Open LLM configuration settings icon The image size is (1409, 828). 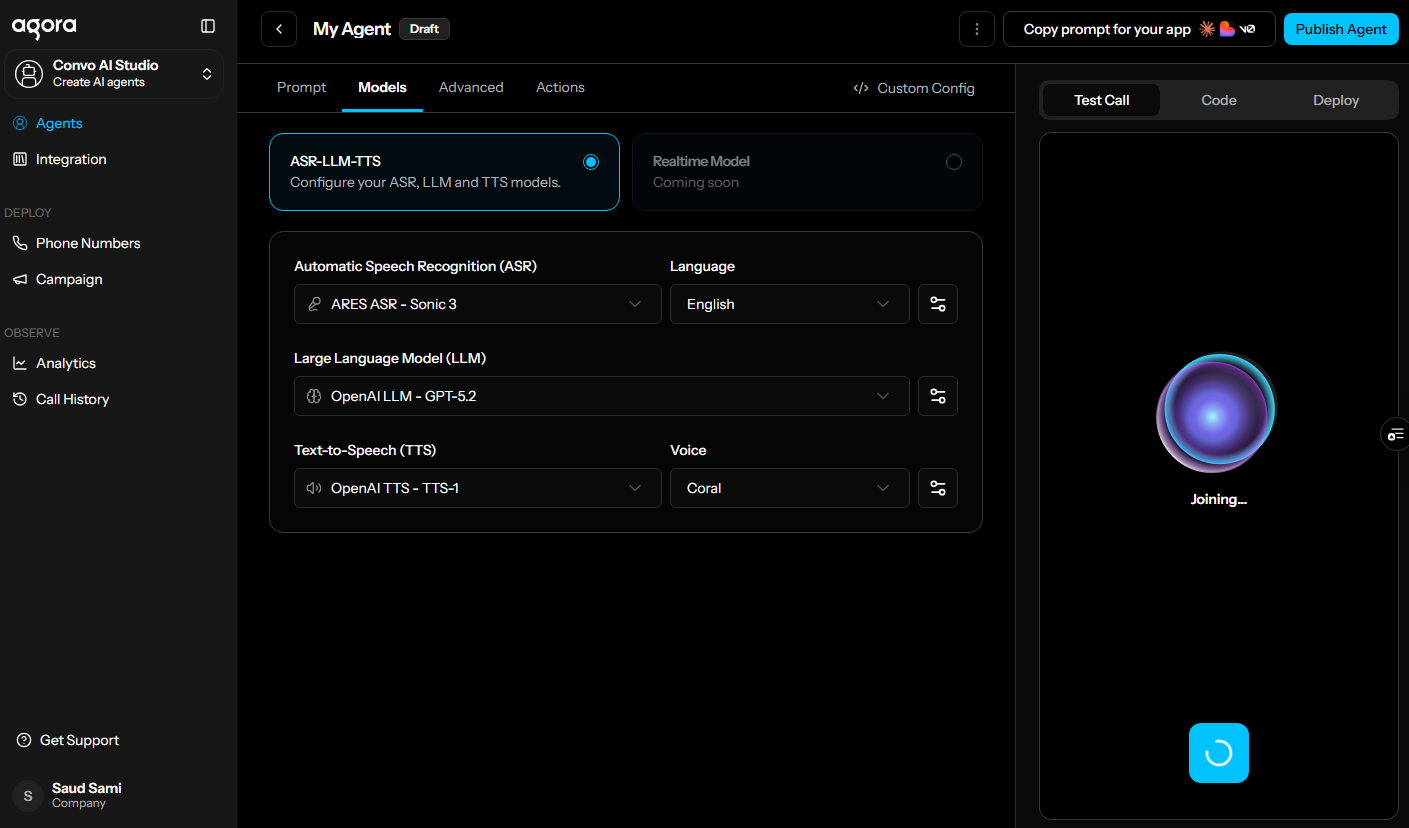click(937, 396)
